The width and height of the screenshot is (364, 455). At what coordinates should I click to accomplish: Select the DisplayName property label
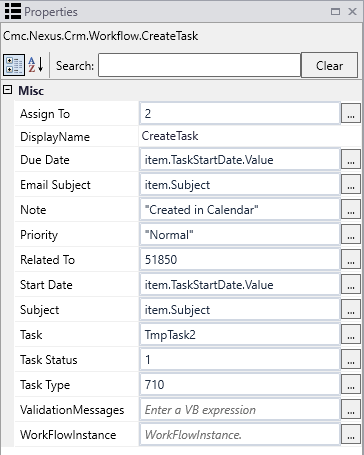(55, 137)
